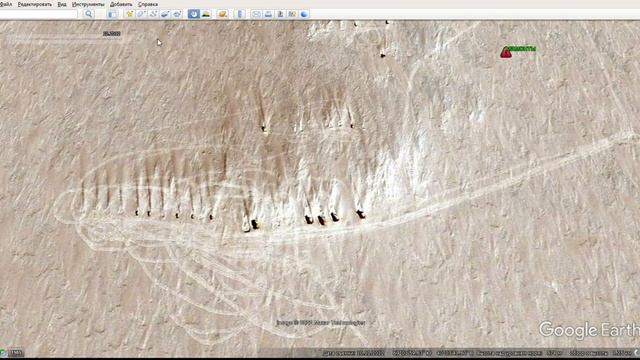Select the add path tool

[x=153, y=14]
